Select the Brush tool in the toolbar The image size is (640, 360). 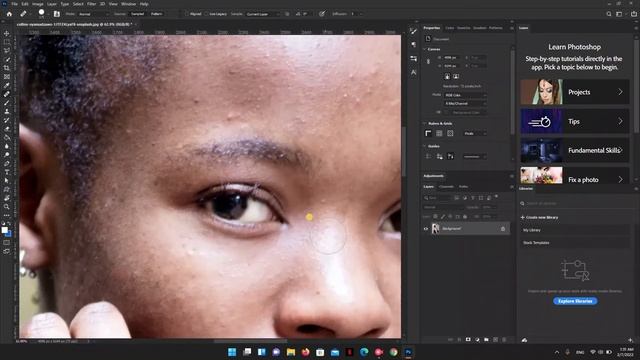pos(7,102)
